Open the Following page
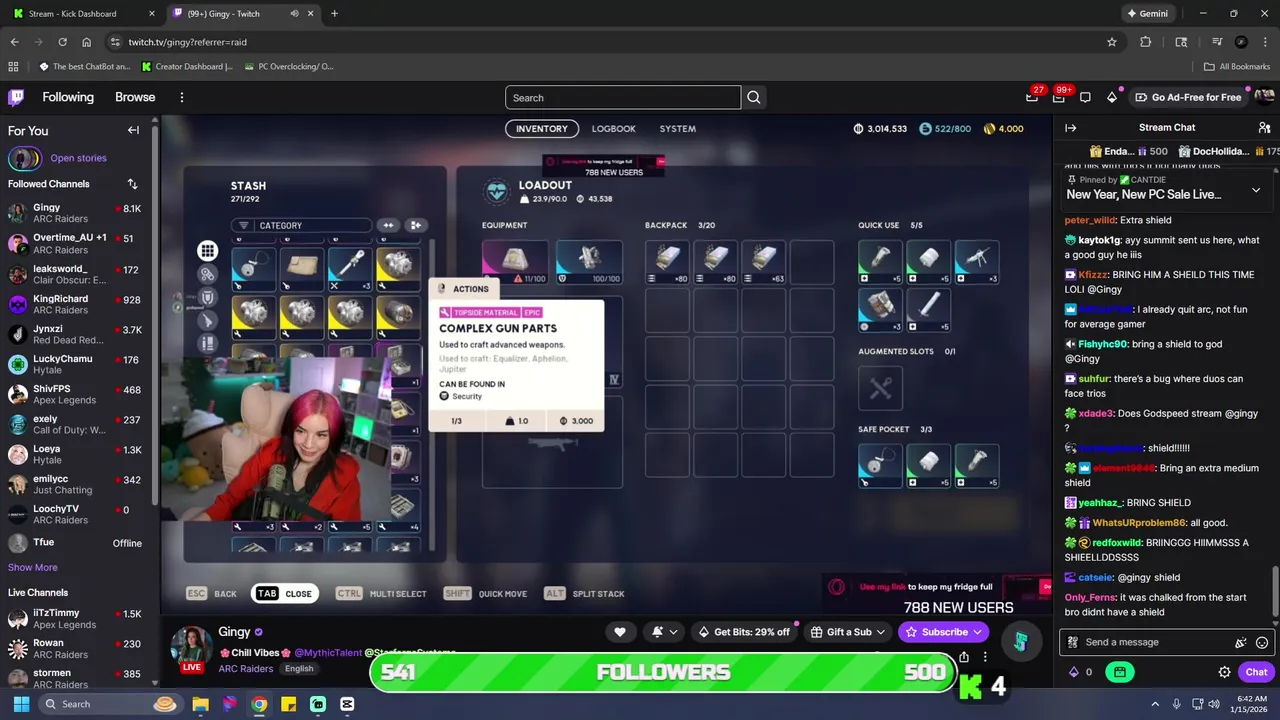The height and width of the screenshot is (720, 1280). pos(68,97)
